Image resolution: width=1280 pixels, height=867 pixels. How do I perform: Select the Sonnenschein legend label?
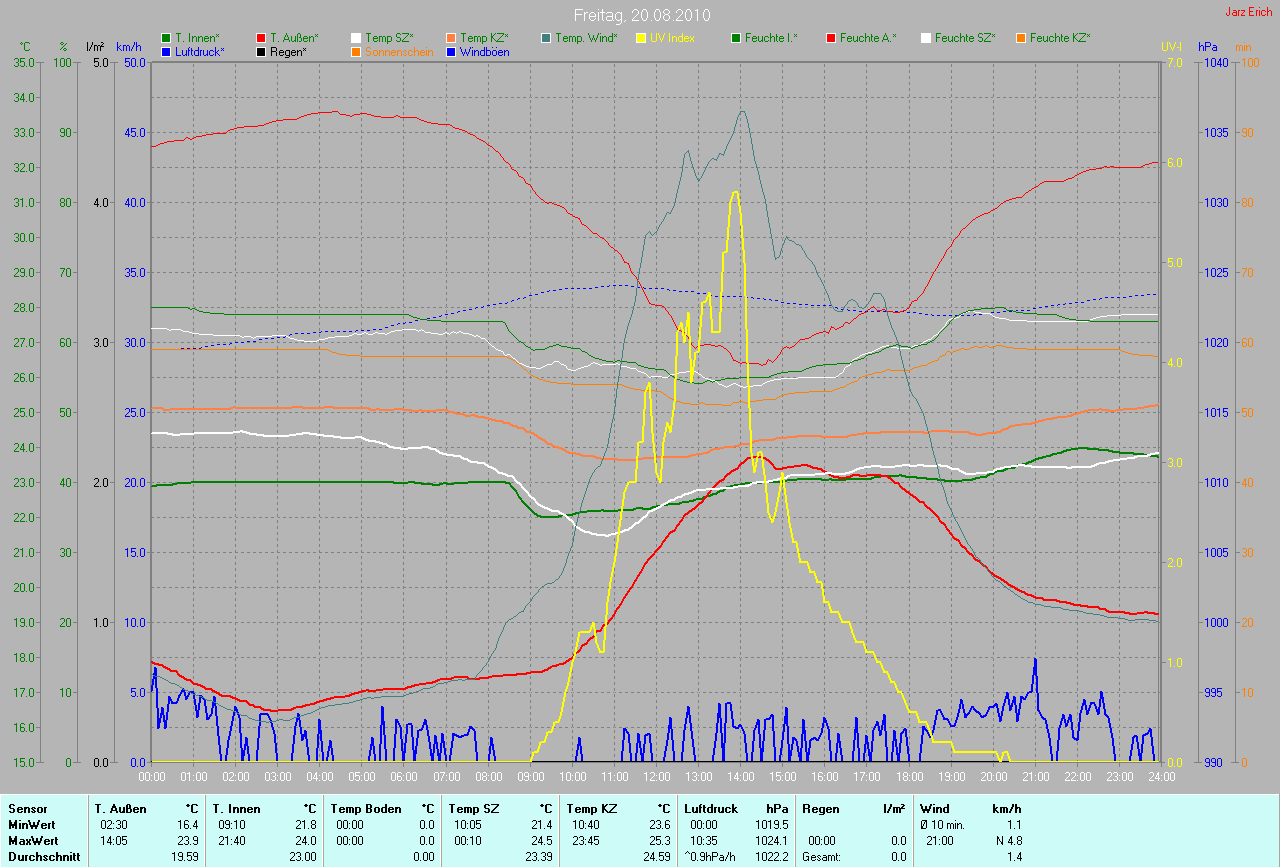pyautogui.click(x=399, y=51)
